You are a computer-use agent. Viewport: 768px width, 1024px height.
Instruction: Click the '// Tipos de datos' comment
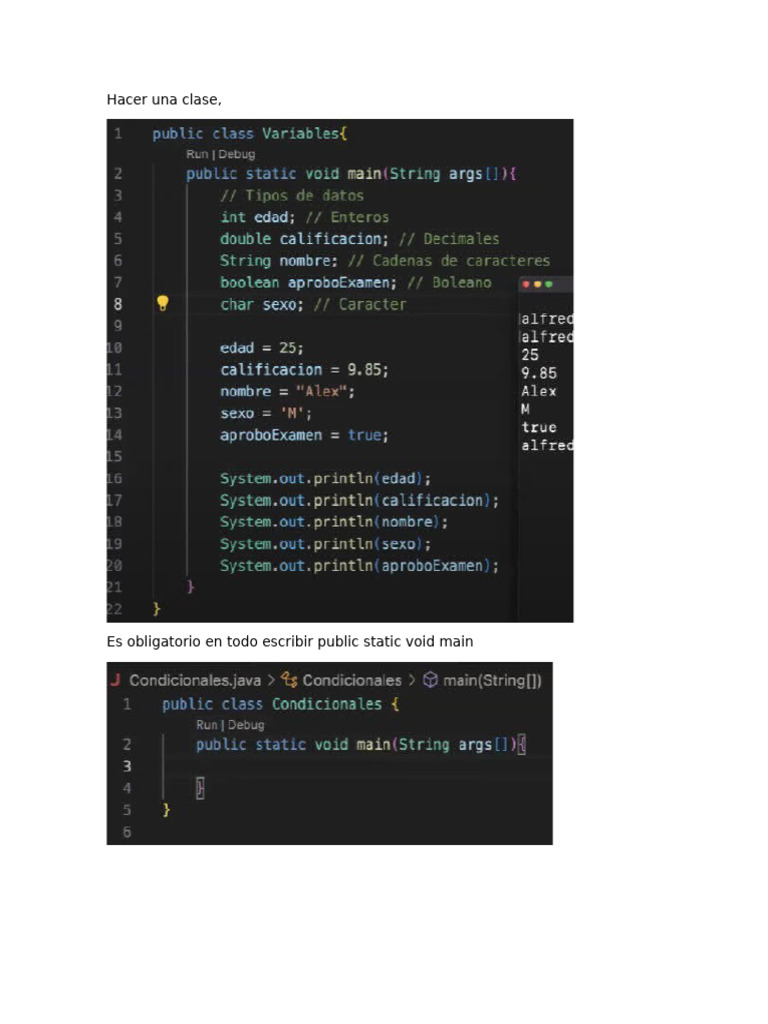click(x=292, y=195)
